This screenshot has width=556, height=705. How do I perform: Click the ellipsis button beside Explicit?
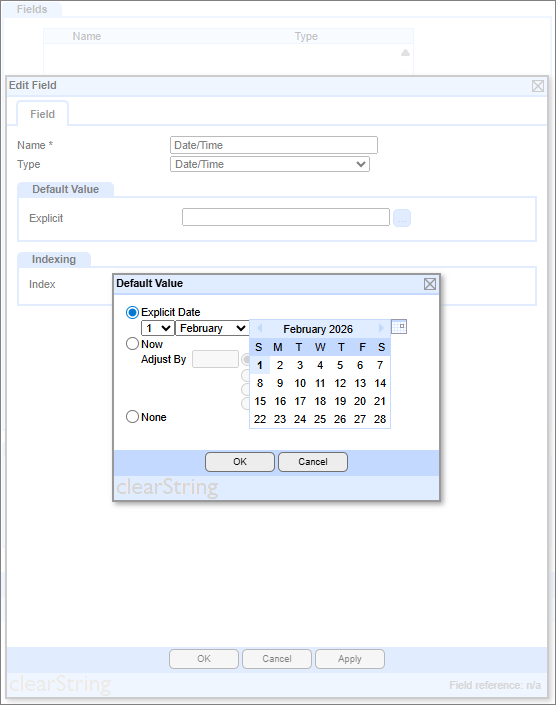click(402, 218)
